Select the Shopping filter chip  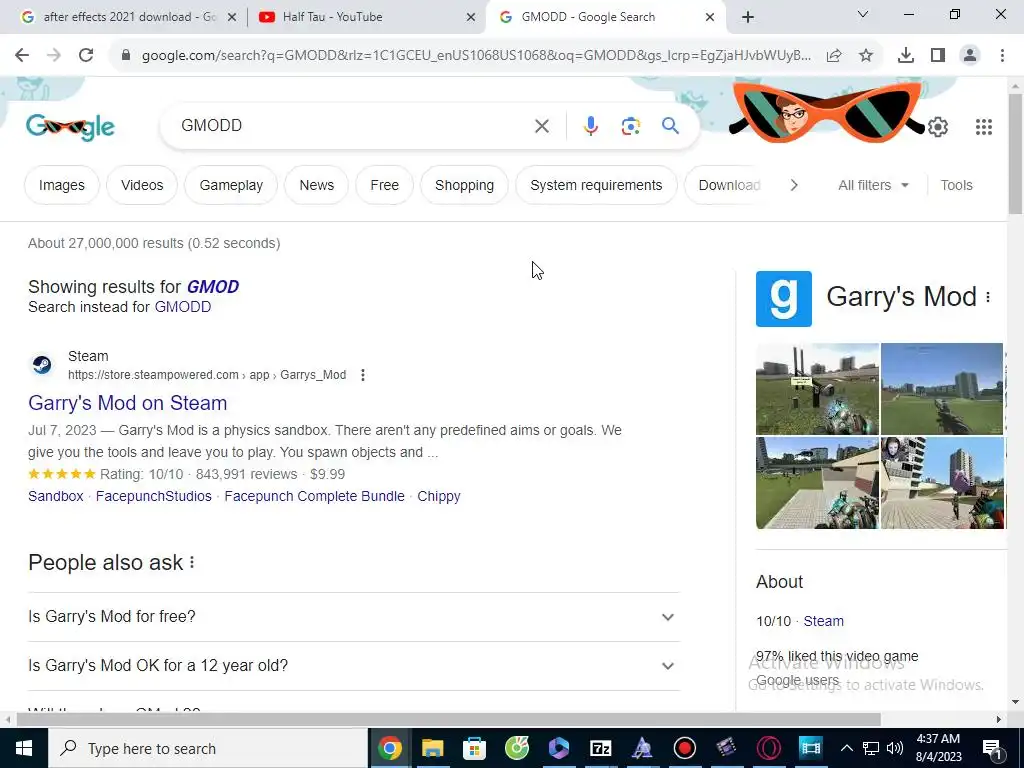(464, 185)
